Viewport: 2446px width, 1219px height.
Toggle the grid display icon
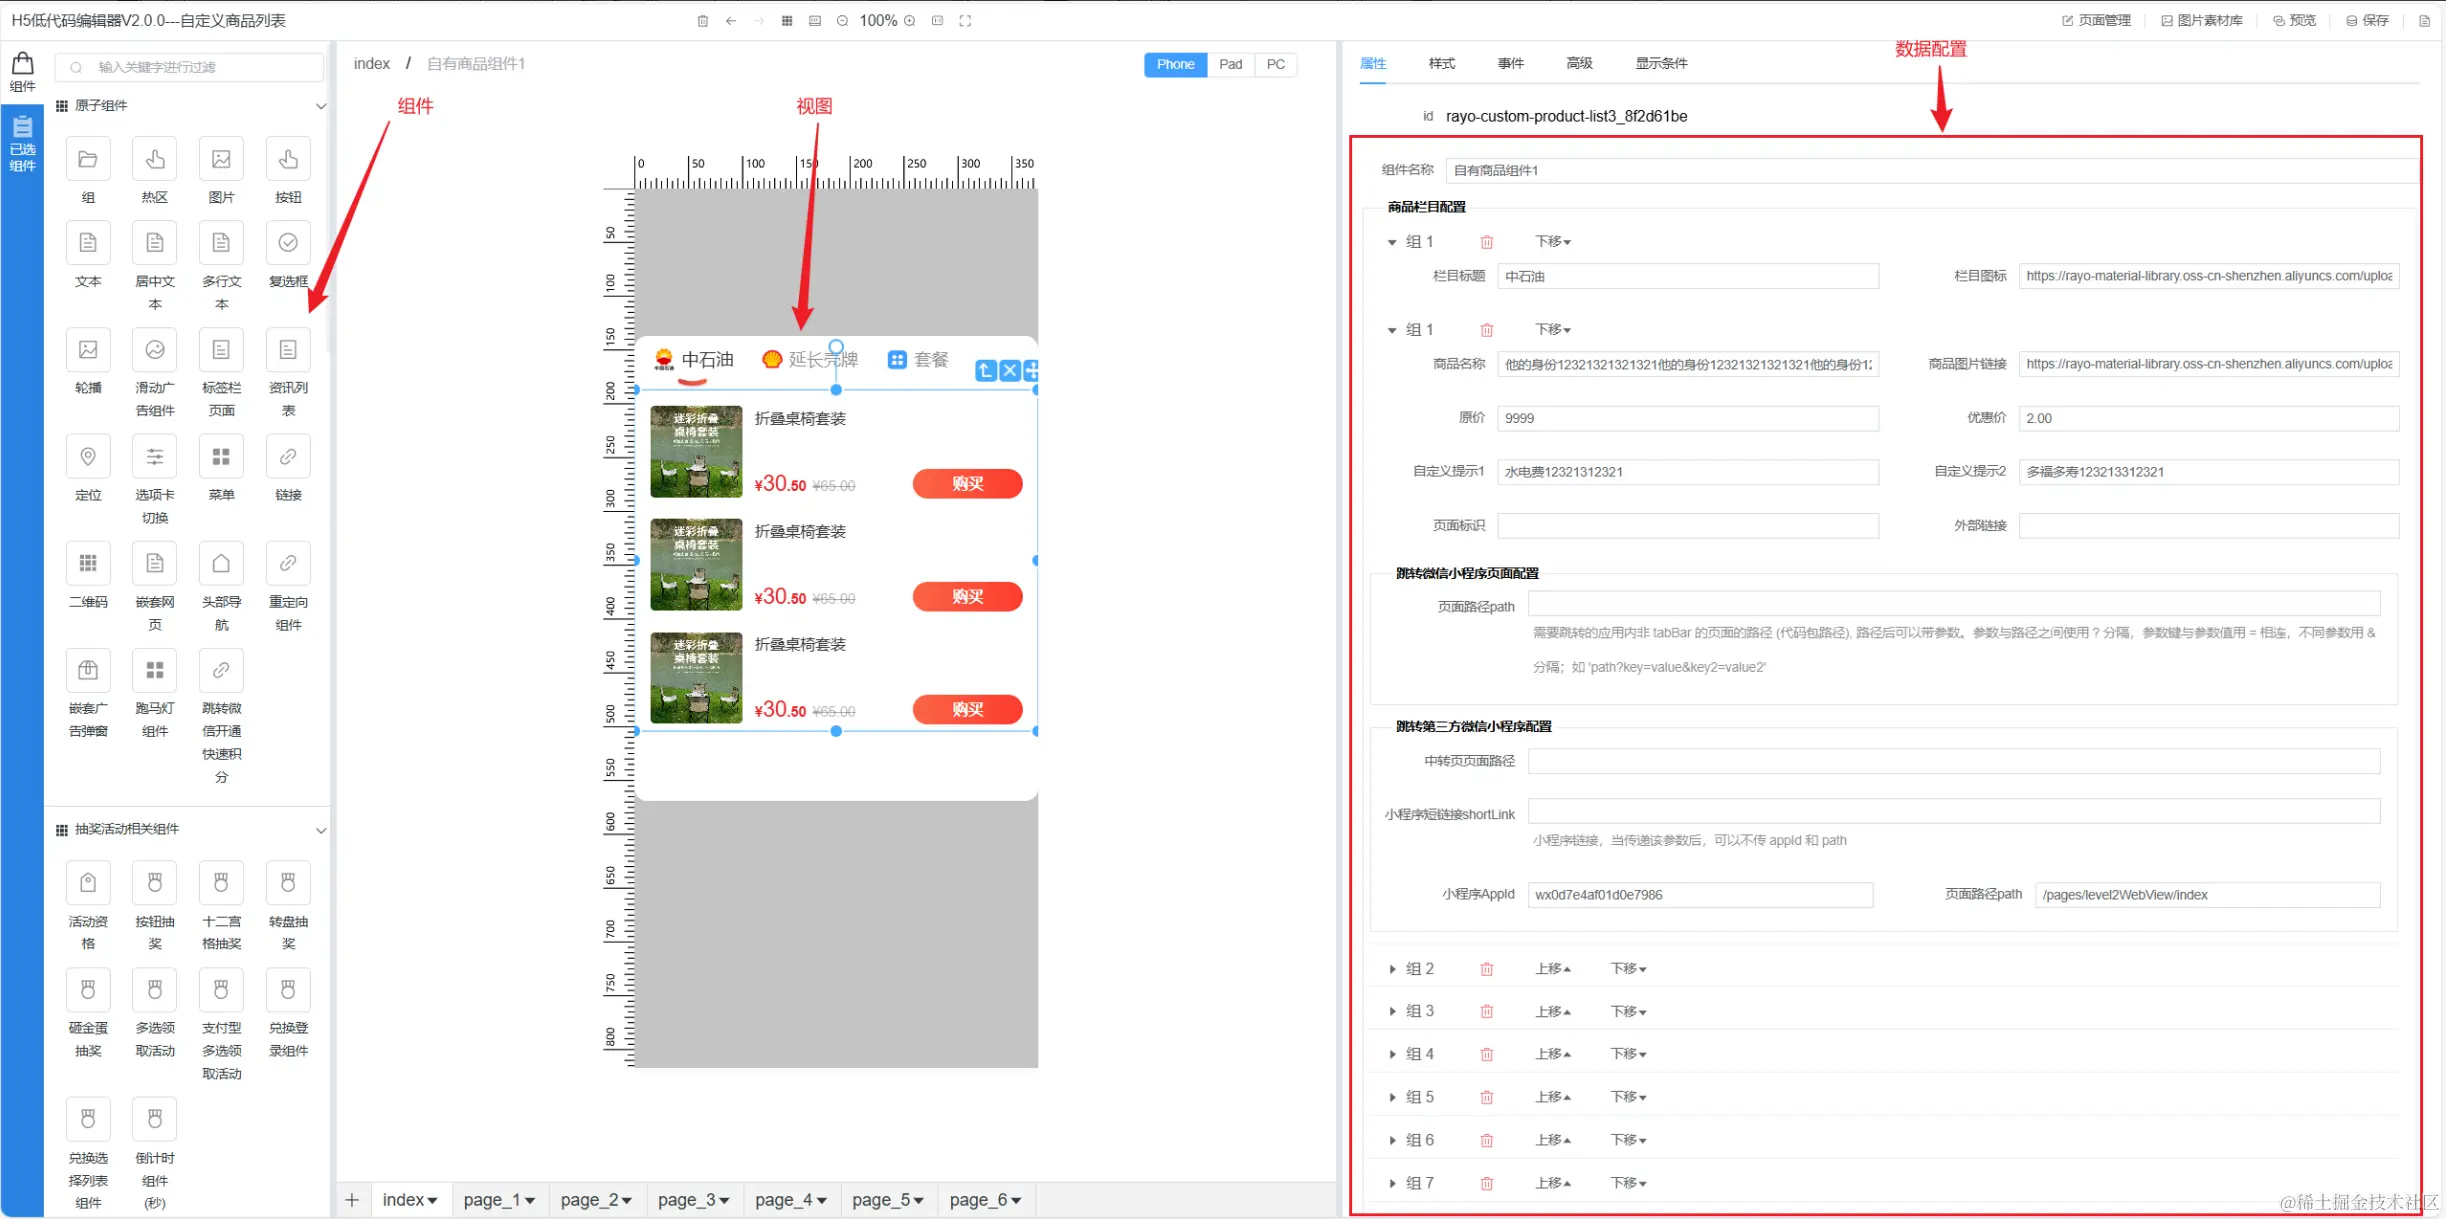click(787, 21)
